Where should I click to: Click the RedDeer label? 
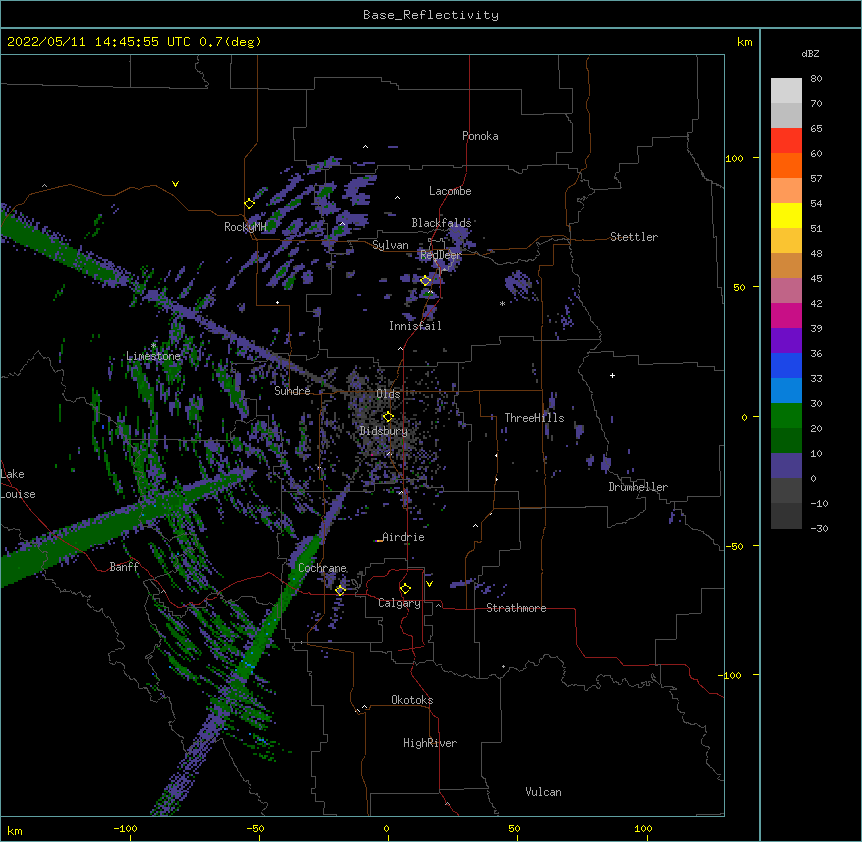[440, 255]
